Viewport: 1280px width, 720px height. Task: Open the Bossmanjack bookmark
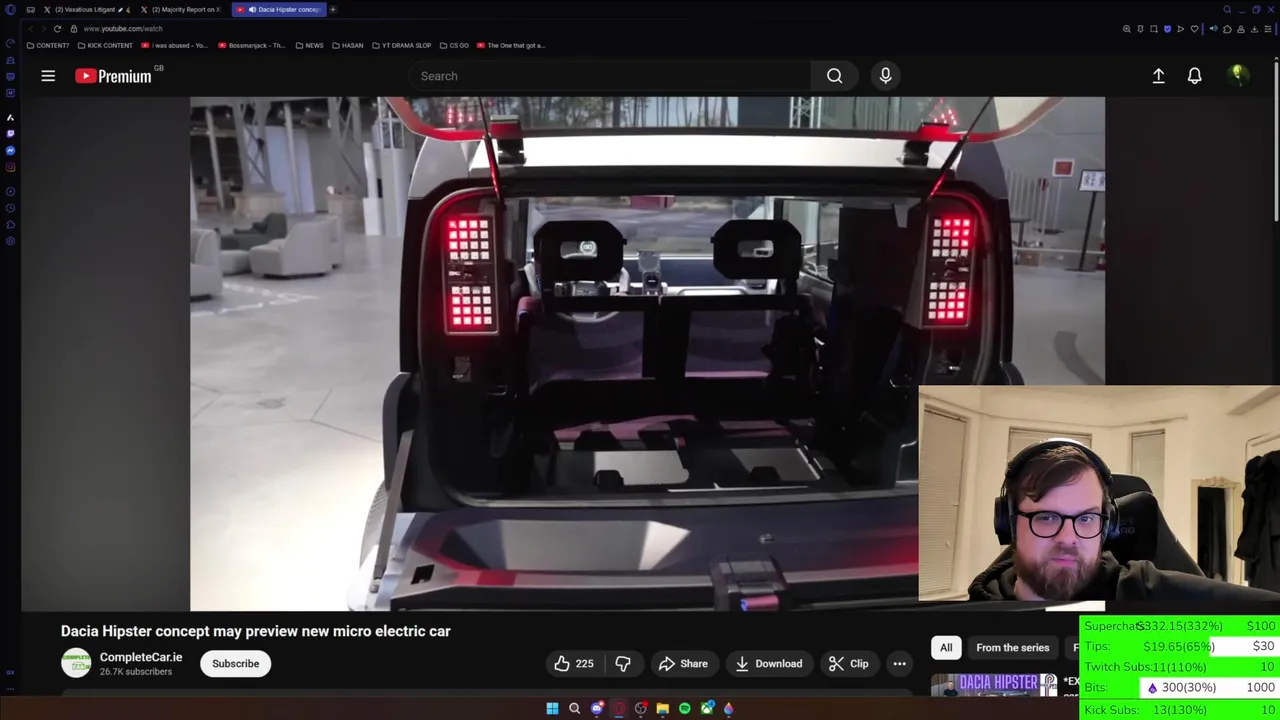pyautogui.click(x=252, y=45)
